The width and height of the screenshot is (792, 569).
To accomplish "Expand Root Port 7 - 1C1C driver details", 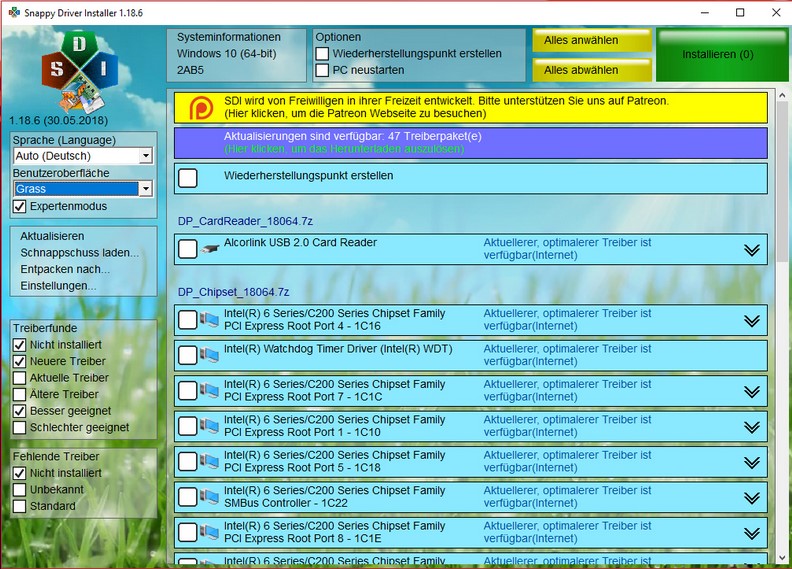I will [x=752, y=392].
